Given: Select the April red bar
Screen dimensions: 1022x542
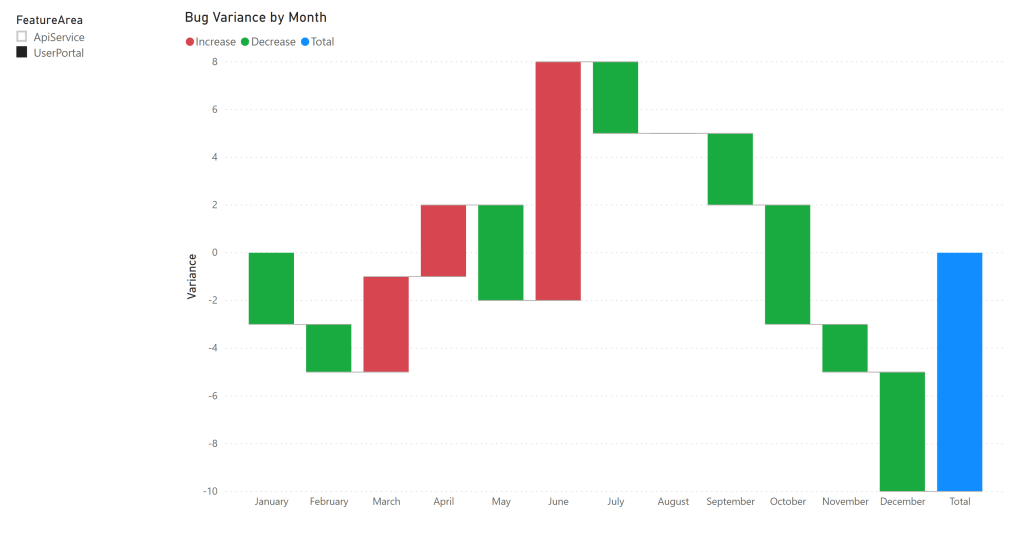Looking at the screenshot, I should tap(443, 240).
